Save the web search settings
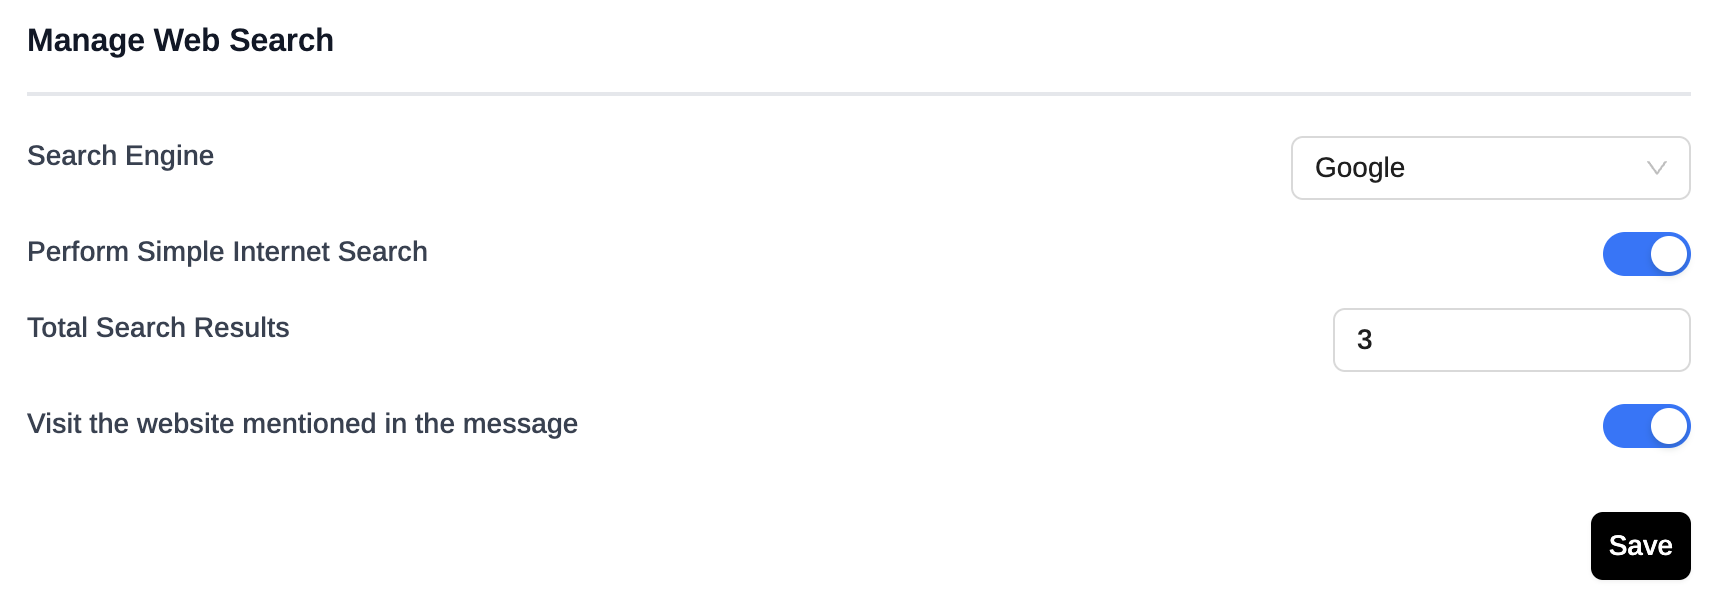 [x=1640, y=546]
